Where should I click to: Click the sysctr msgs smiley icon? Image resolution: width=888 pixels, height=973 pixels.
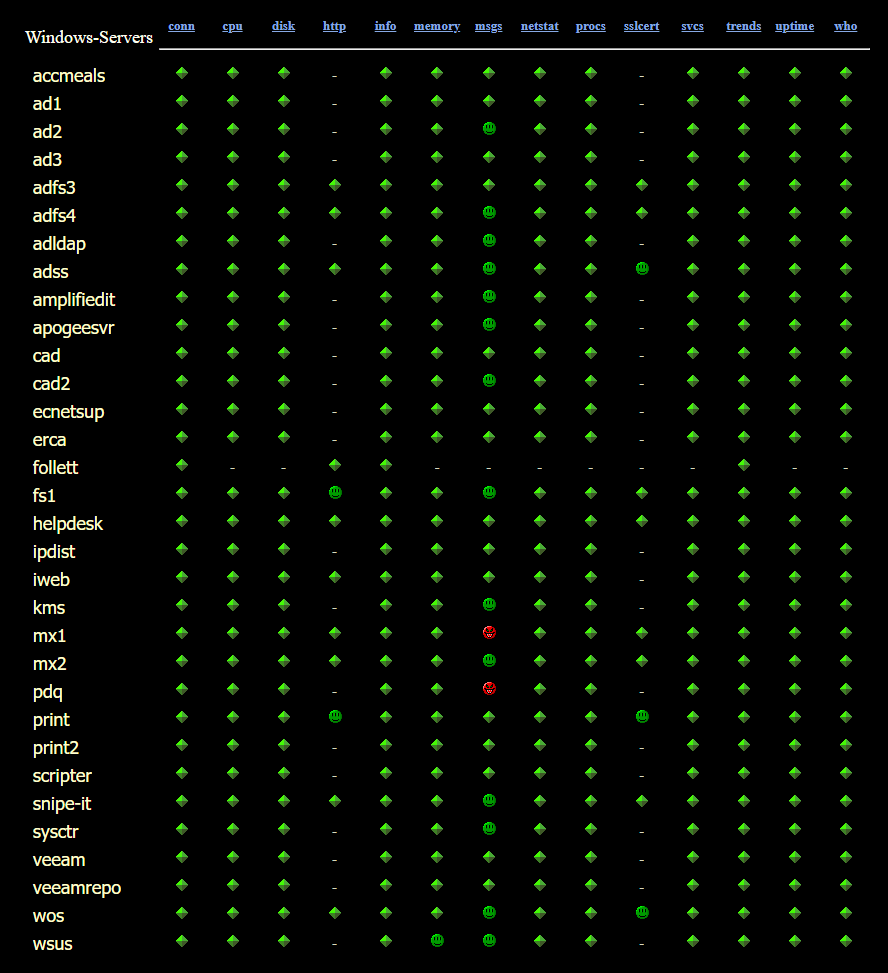click(x=489, y=829)
